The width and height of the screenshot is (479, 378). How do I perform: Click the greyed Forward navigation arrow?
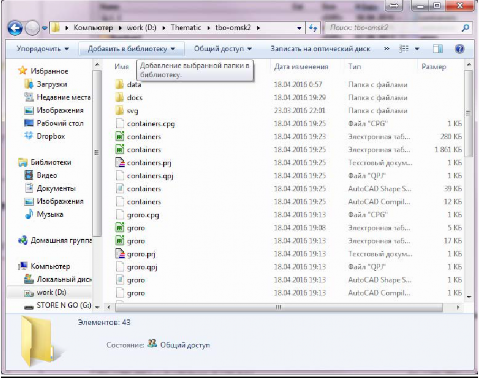[32, 28]
